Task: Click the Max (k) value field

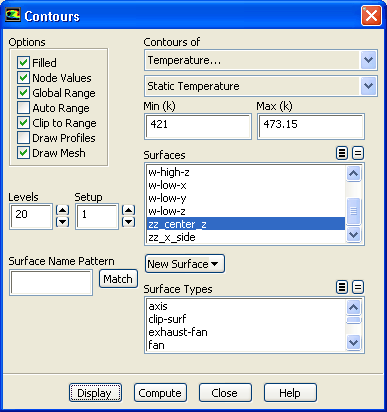Action: click(311, 126)
